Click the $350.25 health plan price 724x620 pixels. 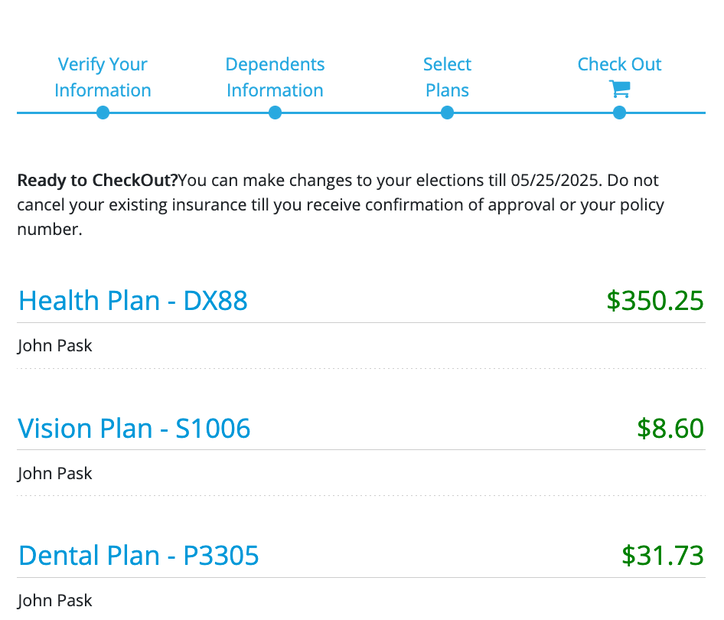click(x=655, y=300)
